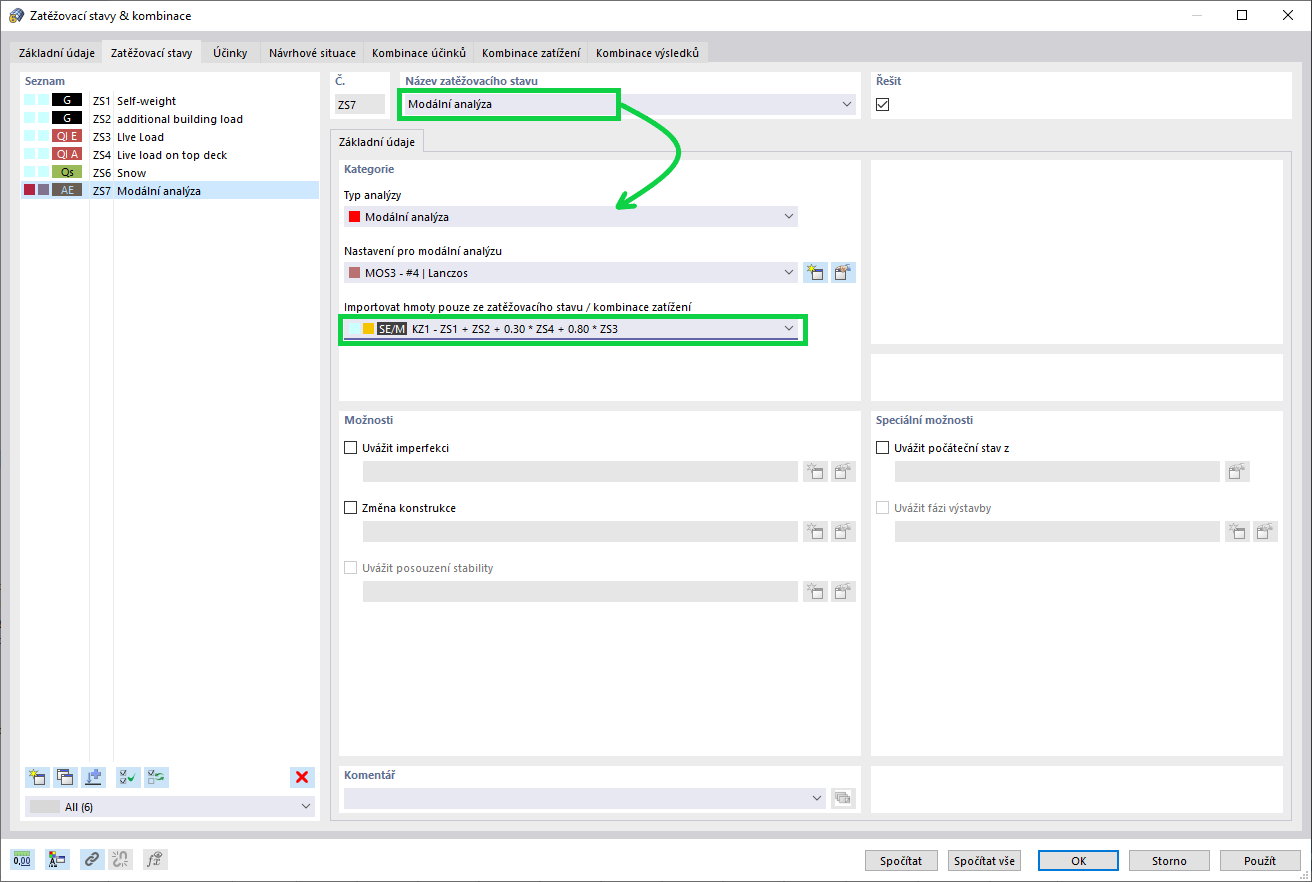Select the Zatěžovací stavy tab
The width and height of the screenshot is (1312, 882).
152,52
